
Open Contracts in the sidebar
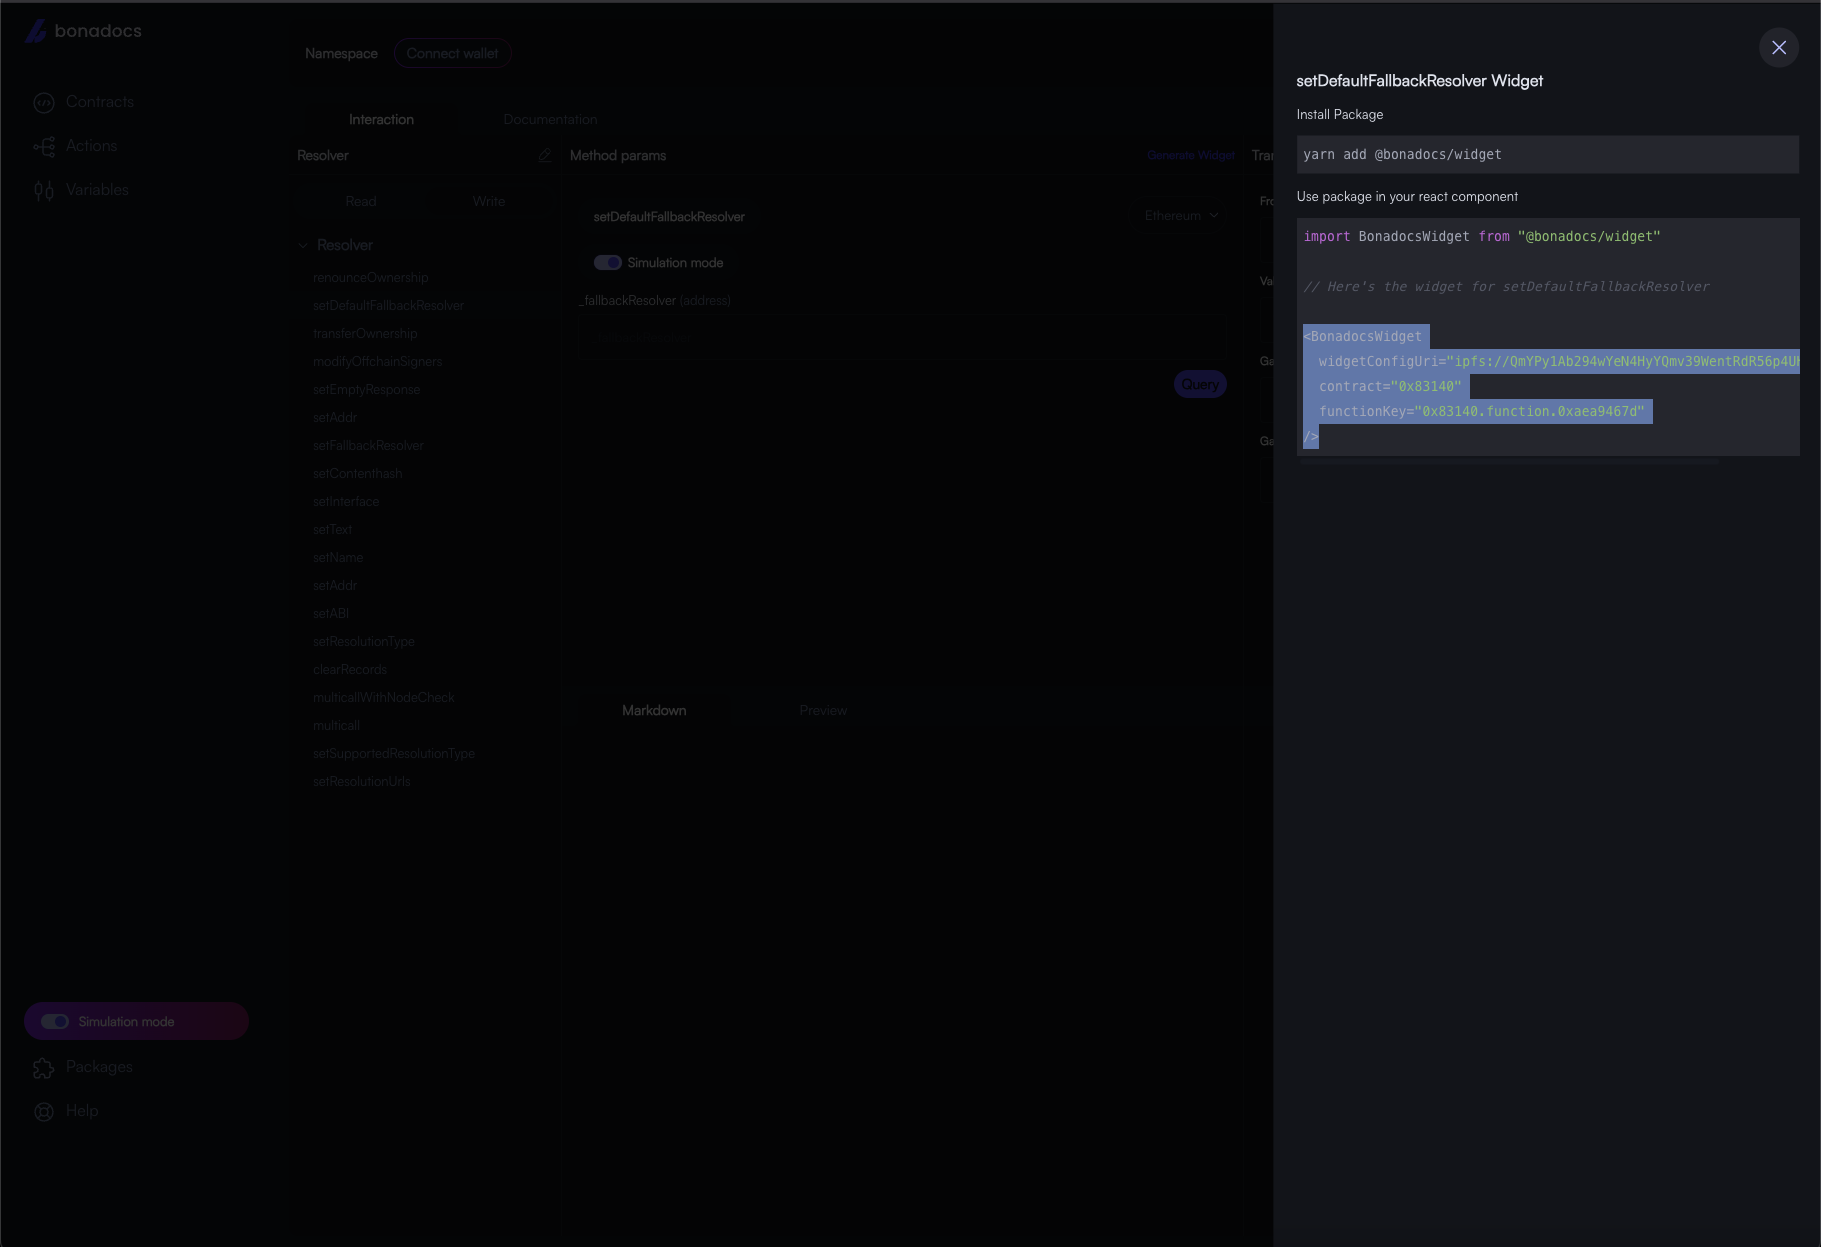coord(84,102)
